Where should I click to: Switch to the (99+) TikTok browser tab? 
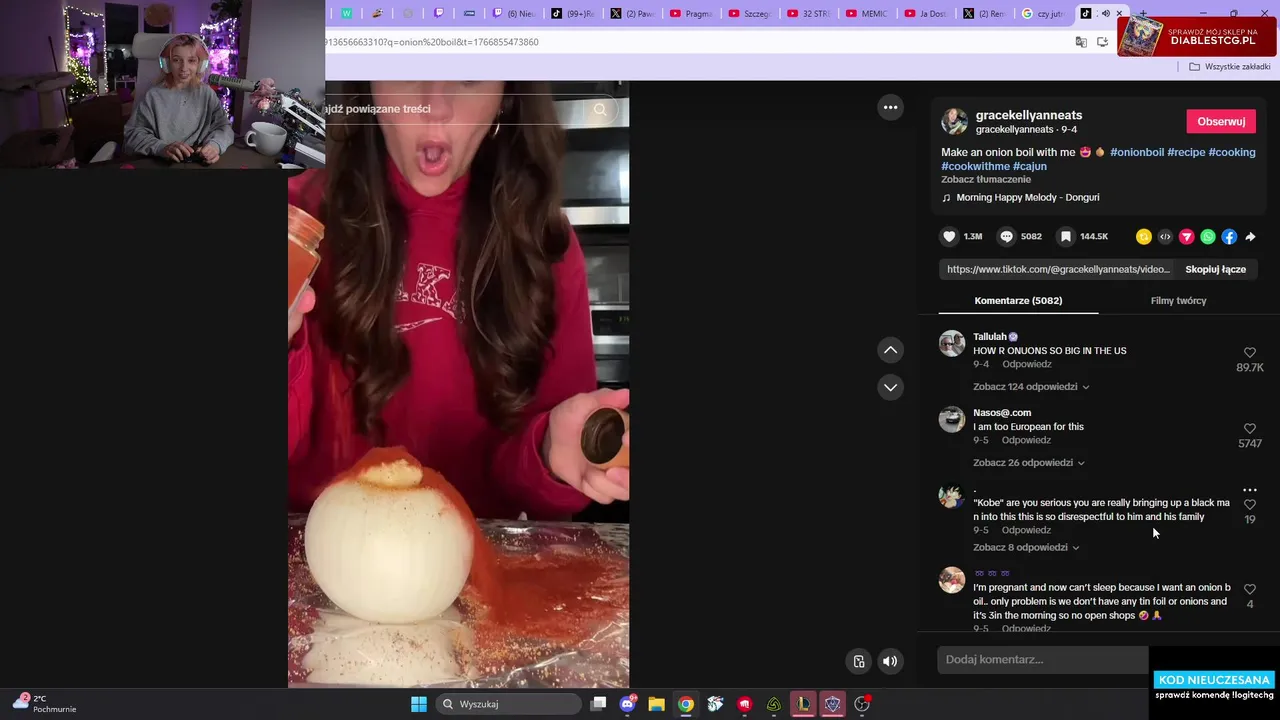coord(573,14)
